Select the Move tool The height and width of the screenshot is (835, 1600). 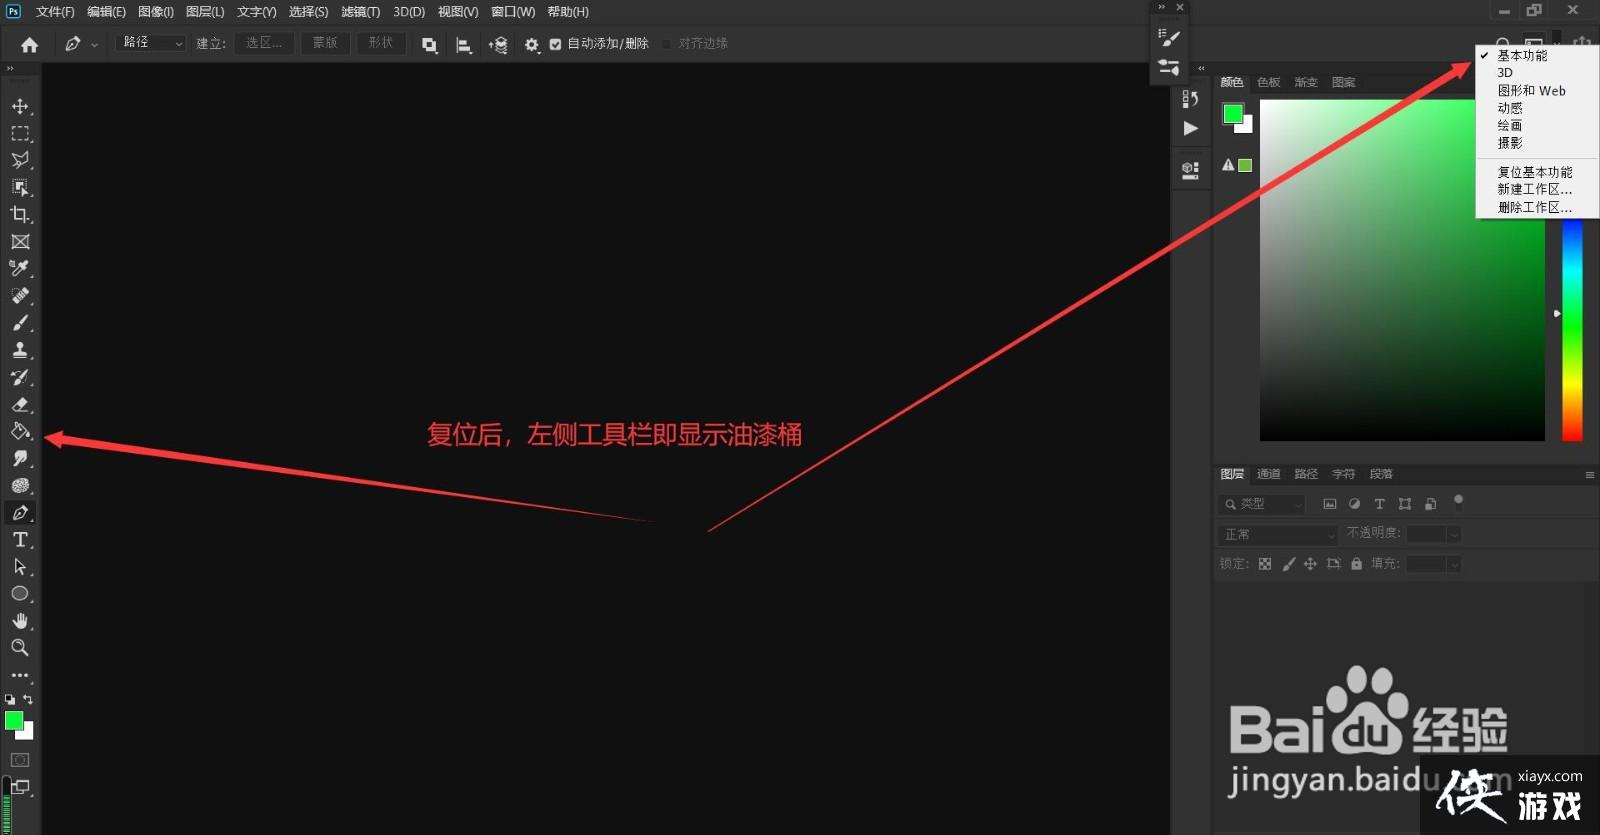(x=20, y=106)
